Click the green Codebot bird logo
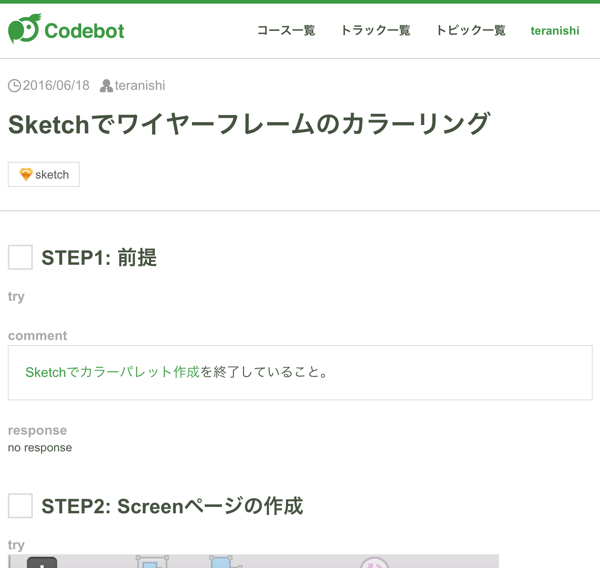The height and width of the screenshot is (568, 600). point(23,30)
